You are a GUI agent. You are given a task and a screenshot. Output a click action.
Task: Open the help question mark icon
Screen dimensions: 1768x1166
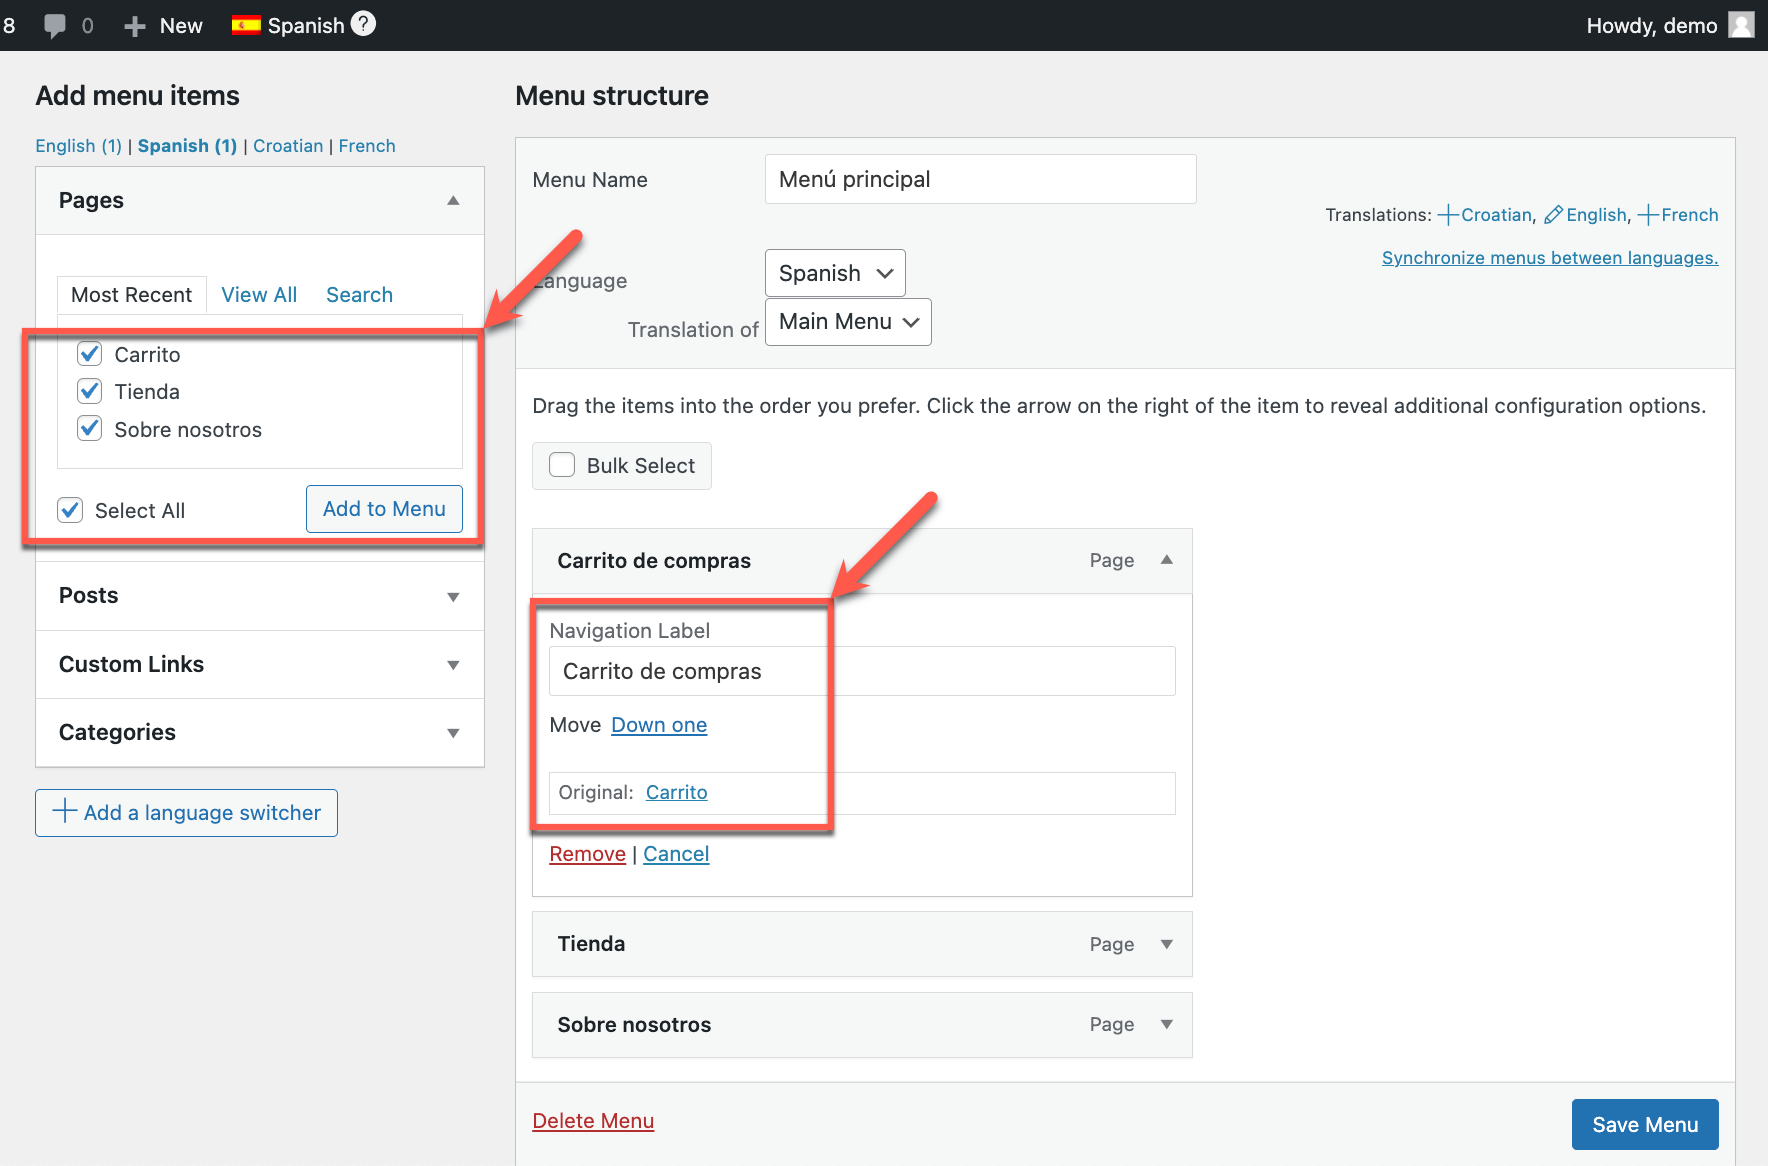point(364,24)
